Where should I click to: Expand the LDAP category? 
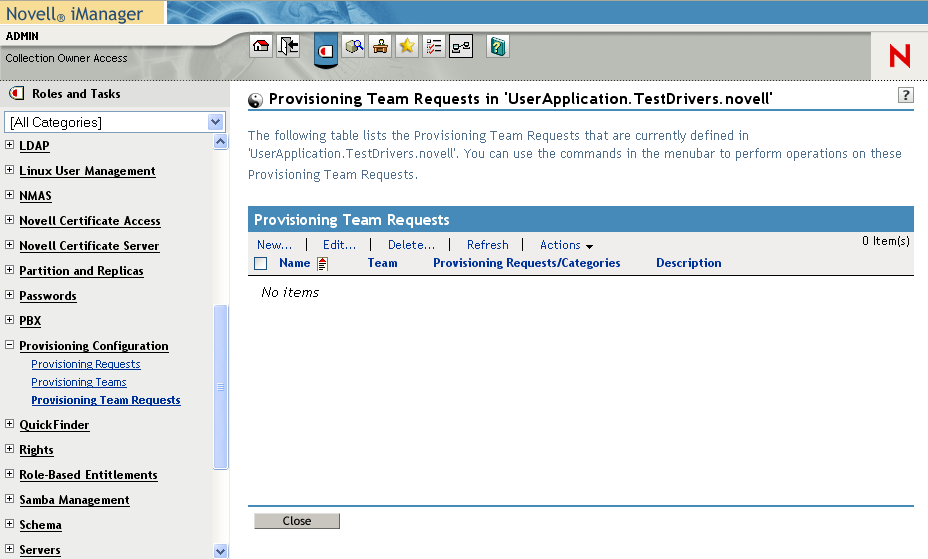point(9,145)
